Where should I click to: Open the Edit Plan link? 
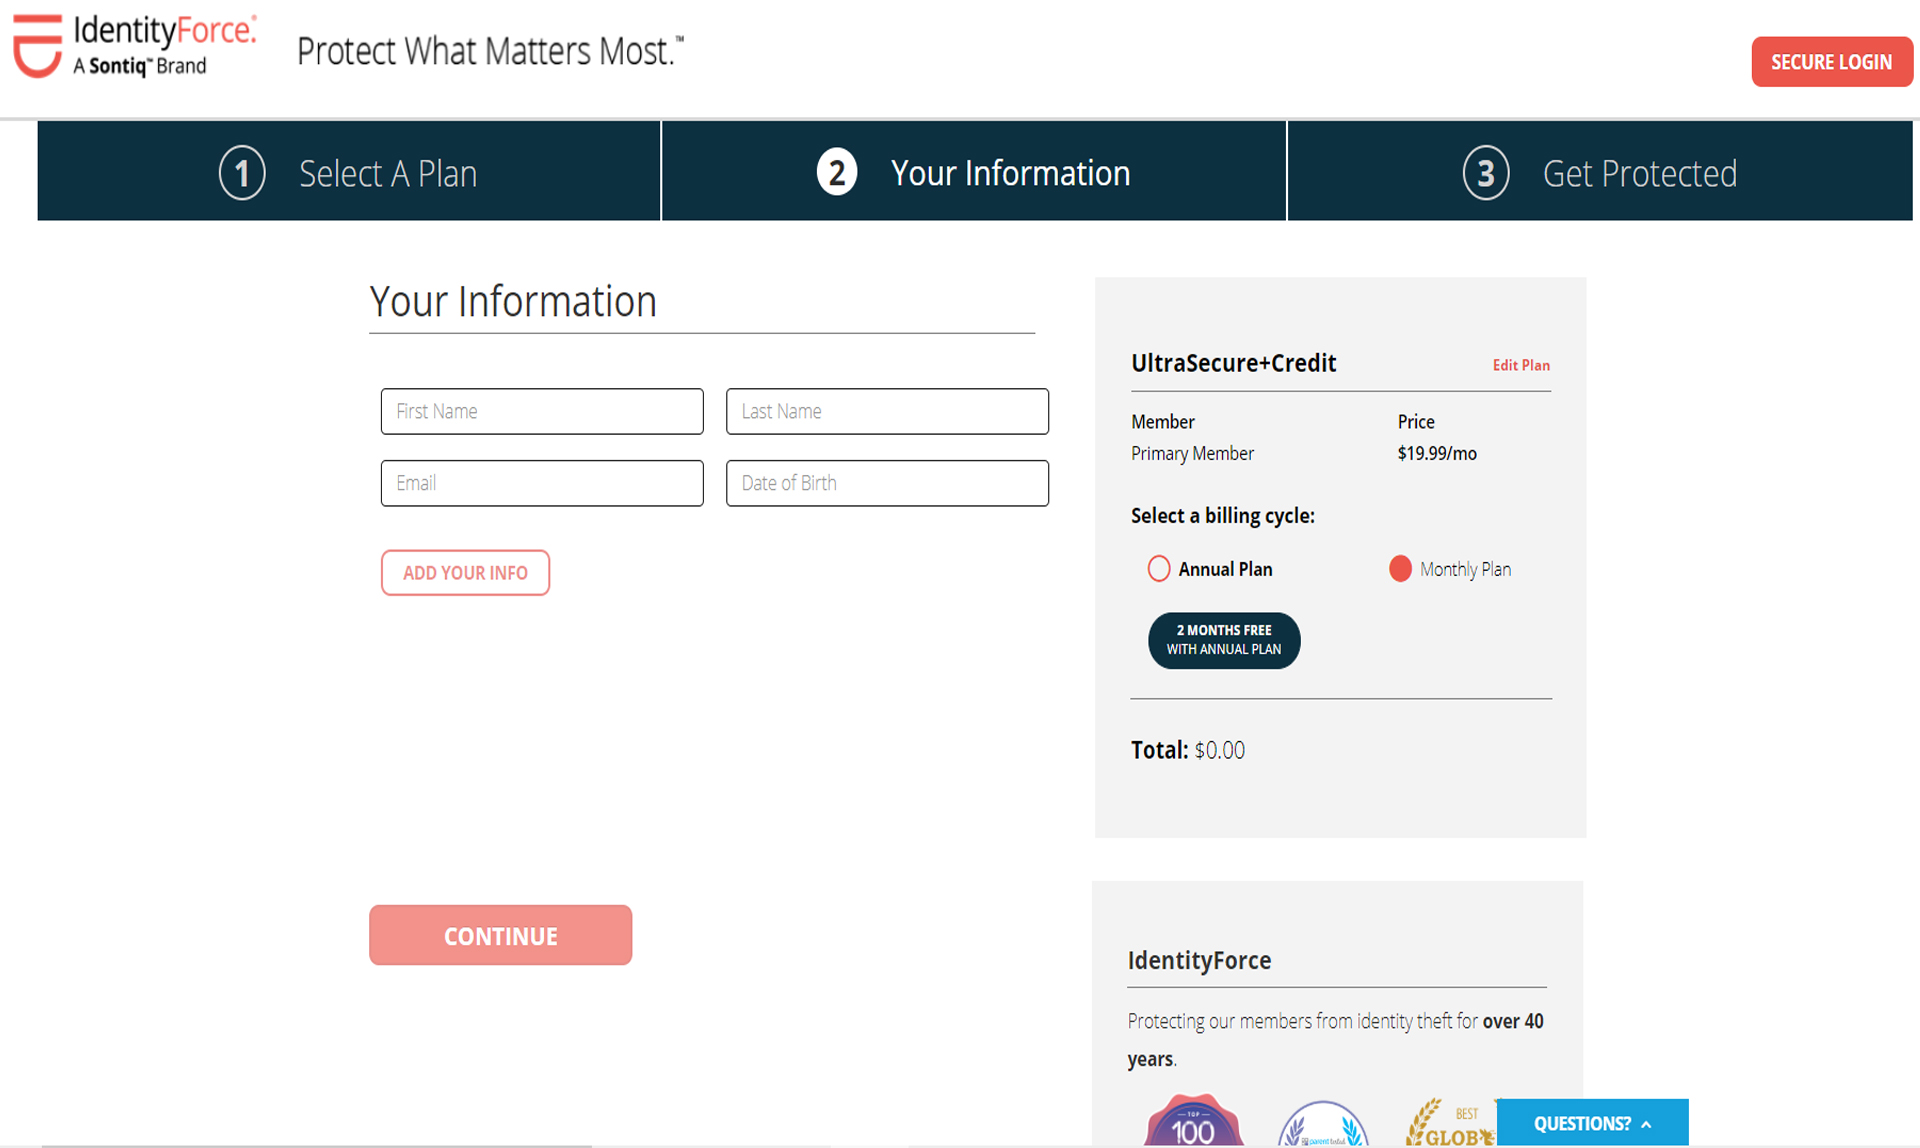1521,365
